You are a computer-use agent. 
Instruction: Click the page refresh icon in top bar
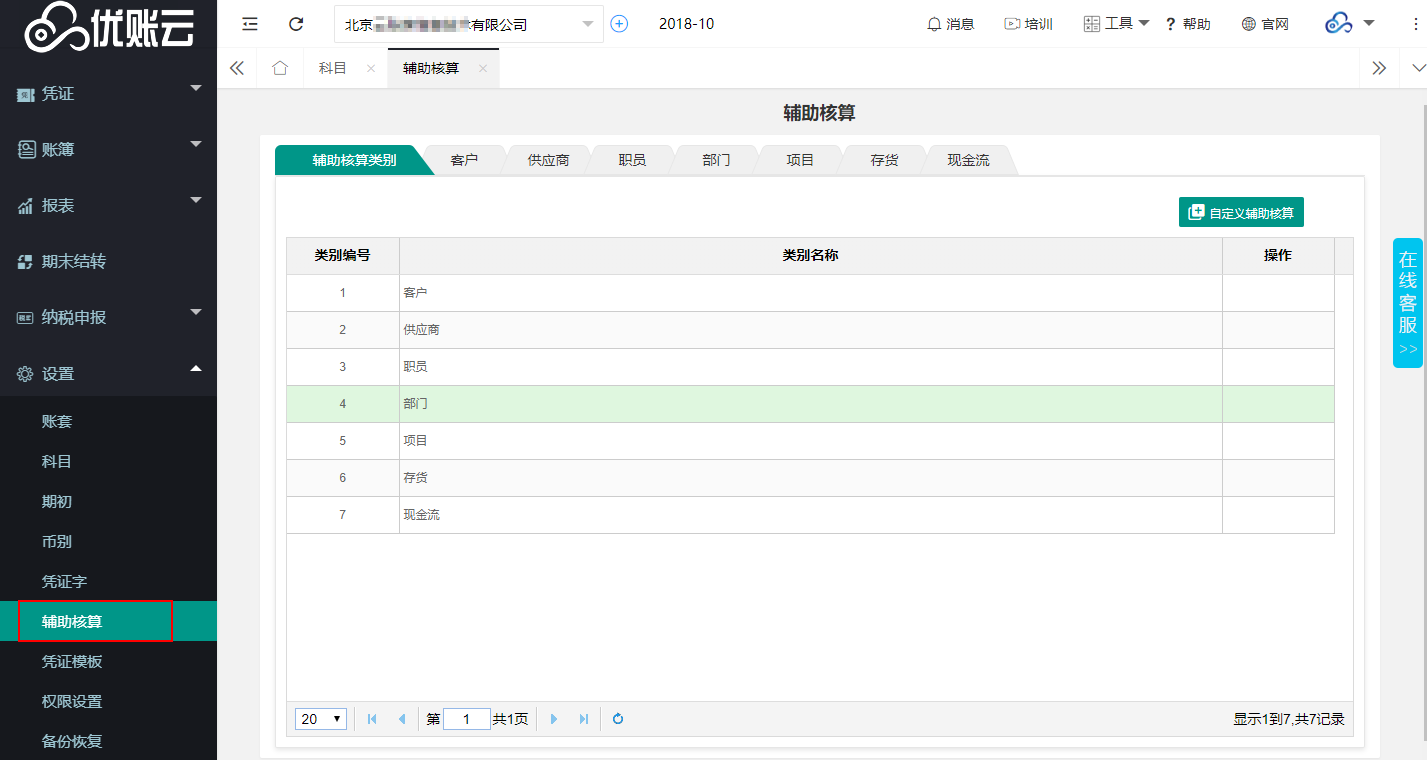pyautogui.click(x=296, y=24)
